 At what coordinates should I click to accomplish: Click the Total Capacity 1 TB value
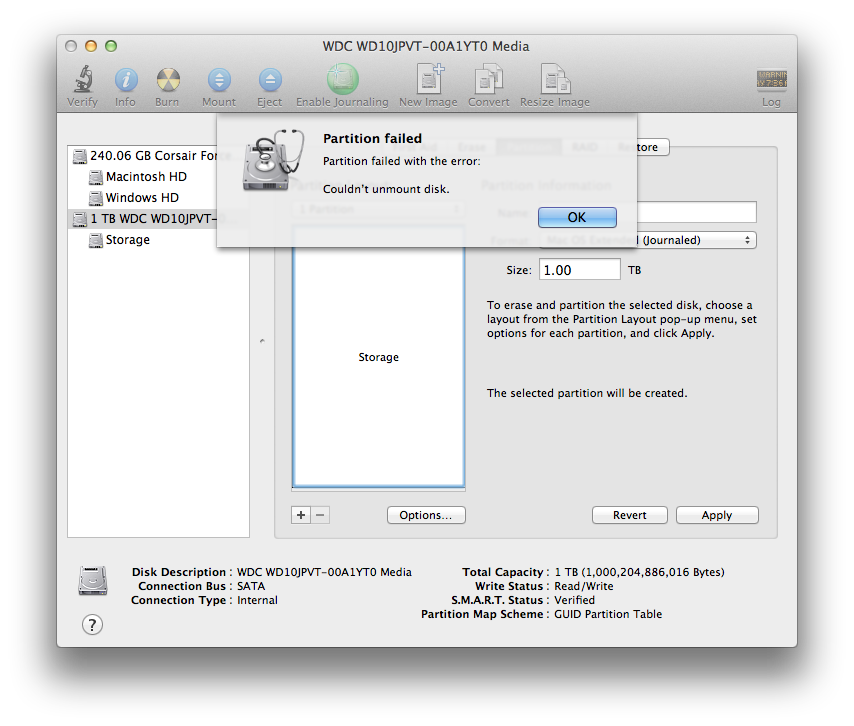pos(639,572)
